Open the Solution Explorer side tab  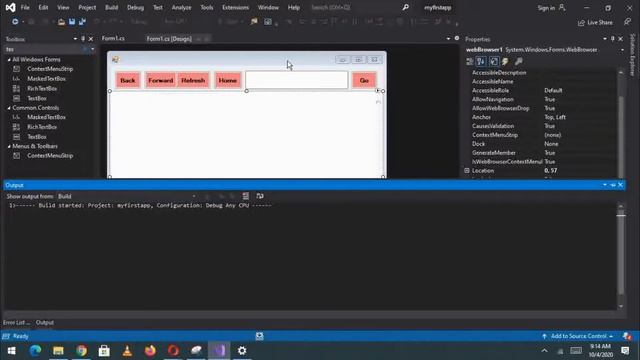tap(633, 54)
